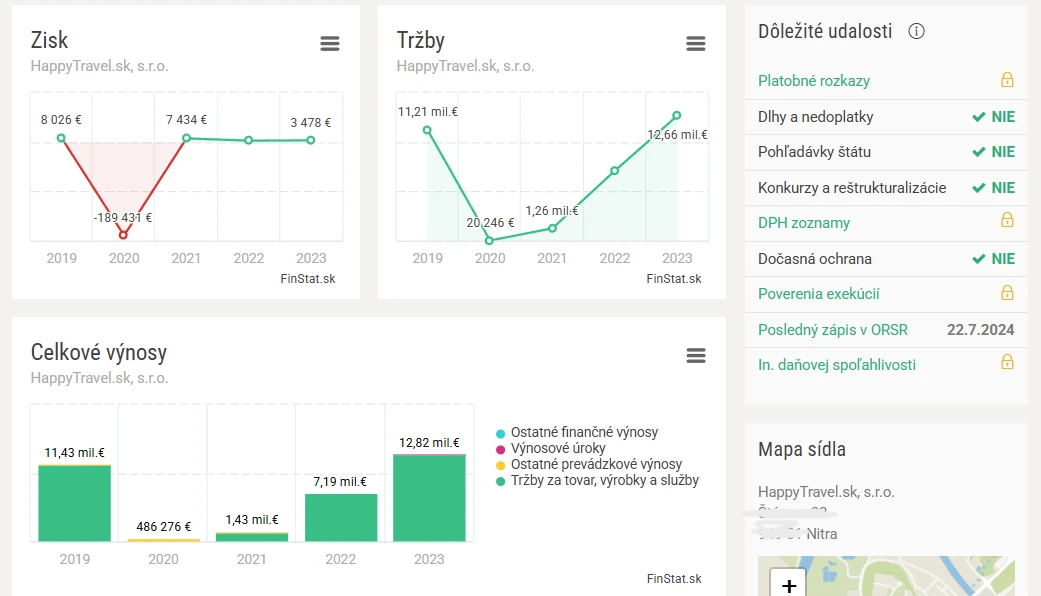Click lock icon next to Poverenia exekúcií
The height and width of the screenshot is (596, 1041).
pos(1007,293)
